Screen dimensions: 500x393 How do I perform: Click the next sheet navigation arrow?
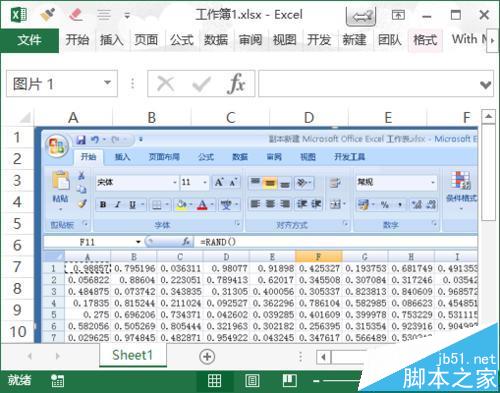click(x=58, y=356)
